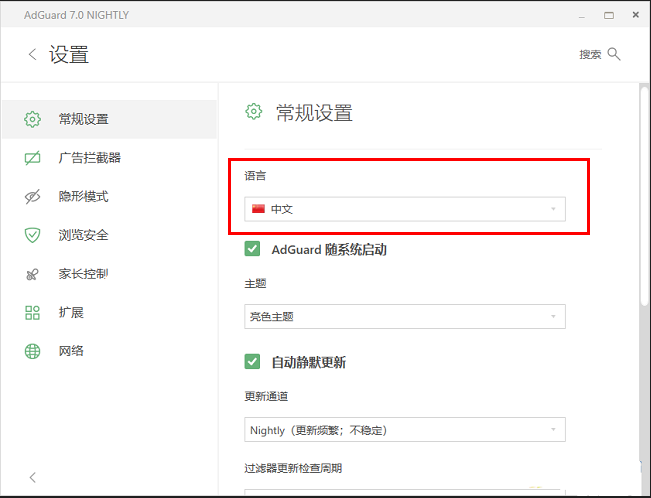Click the 常规设置 gear icon in sidebar

pos(32,119)
